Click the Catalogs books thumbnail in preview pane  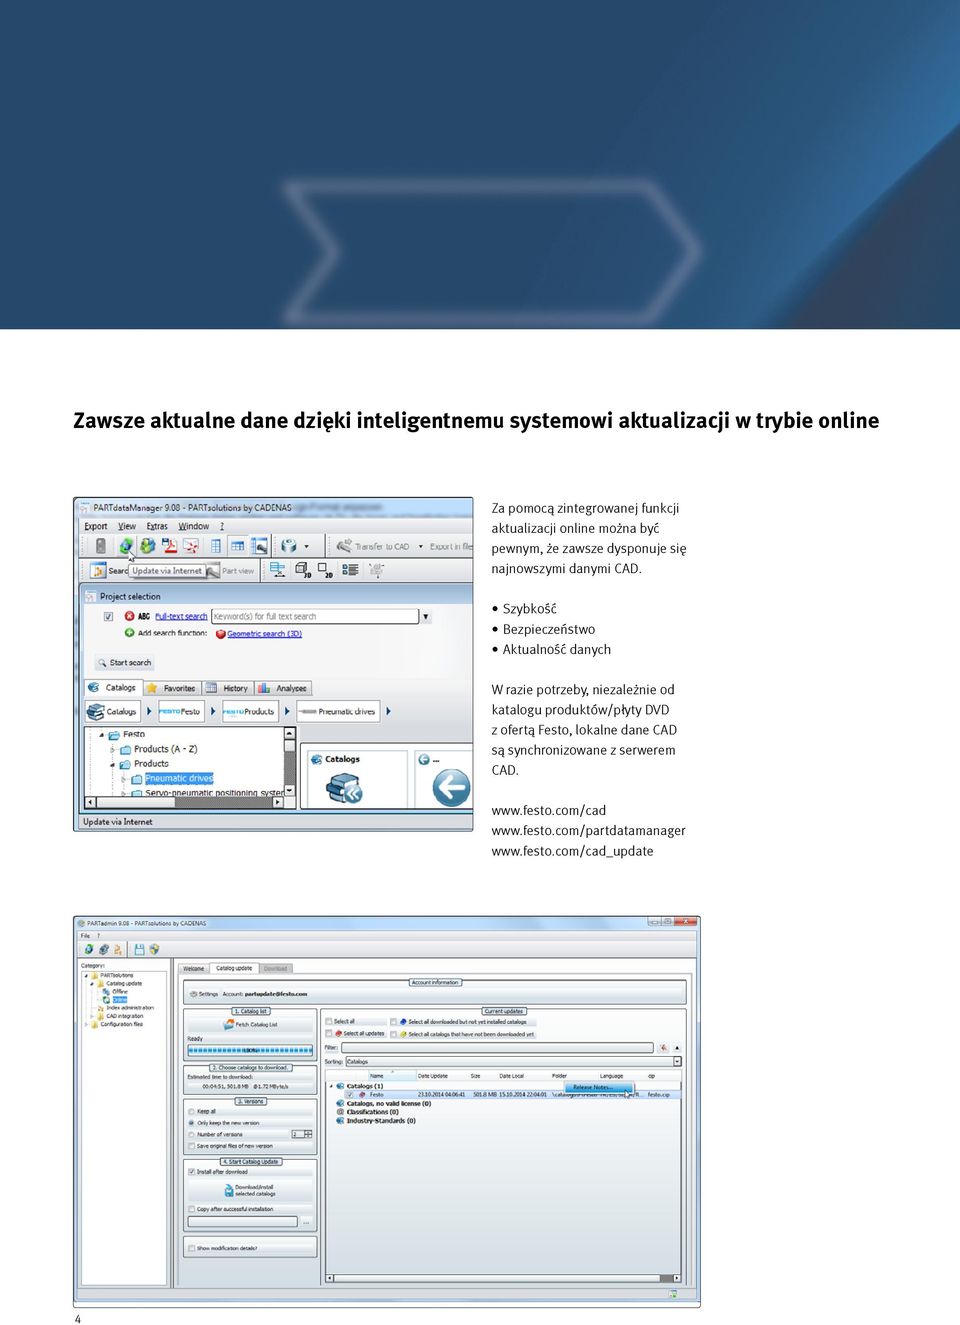(x=344, y=789)
